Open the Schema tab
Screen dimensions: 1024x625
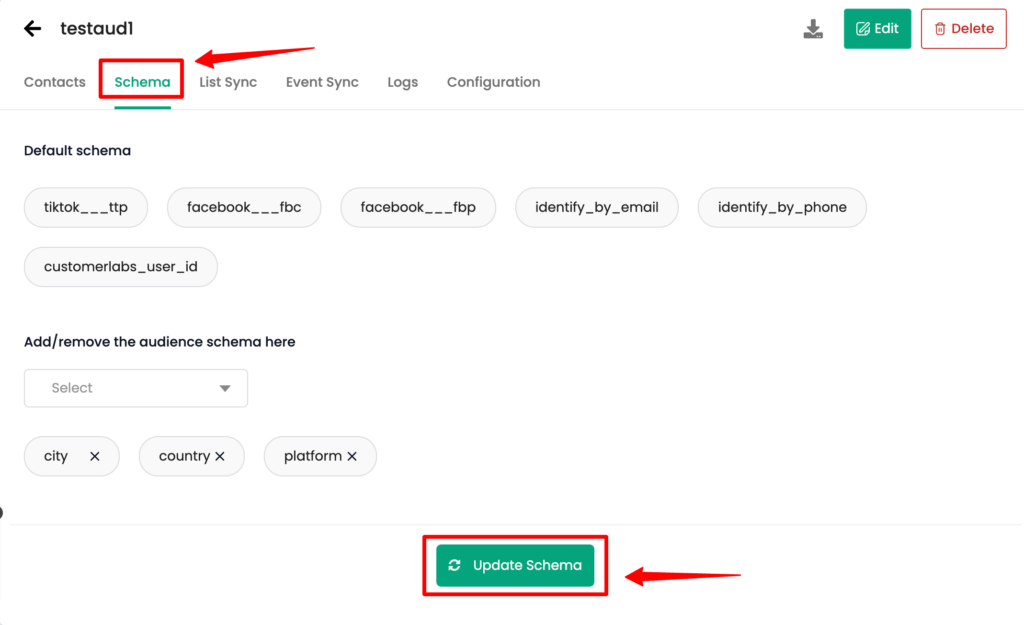click(x=142, y=82)
